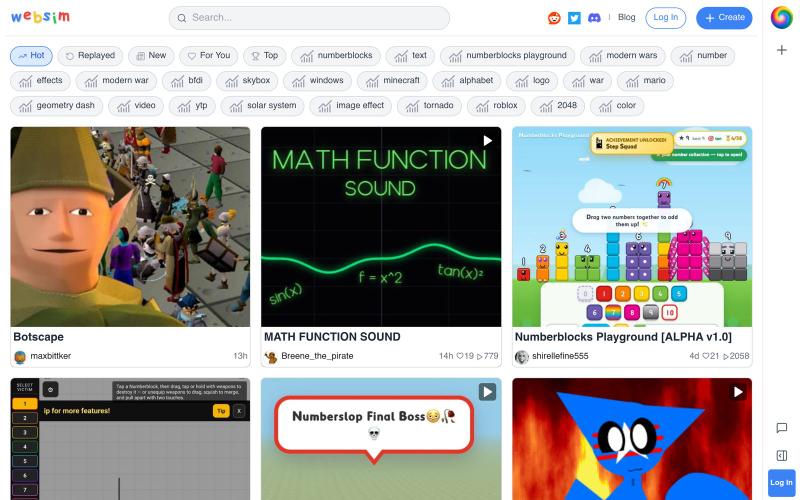Click the Botscape title
The image size is (800, 500).
click(38, 337)
